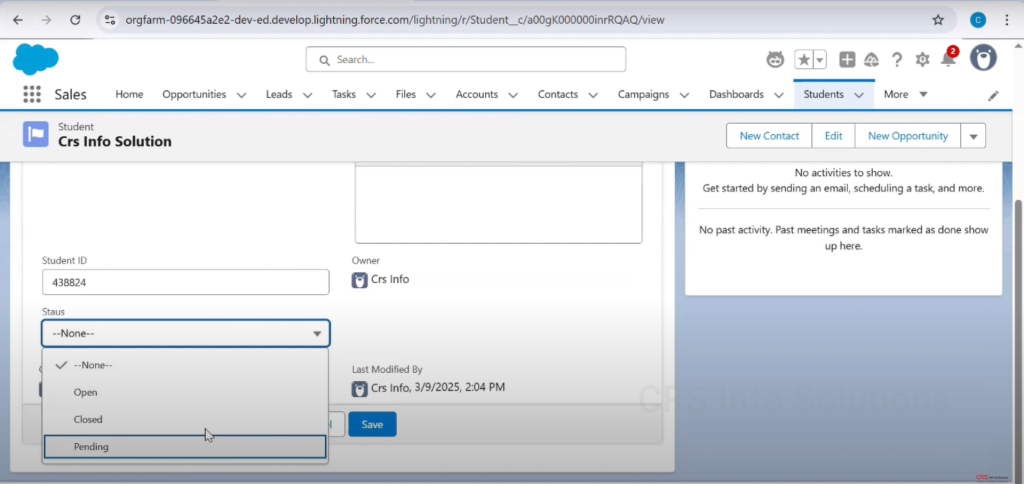Open the Setup gear icon
Viewport: 1024px width, 484px height.
click(922, 60)
